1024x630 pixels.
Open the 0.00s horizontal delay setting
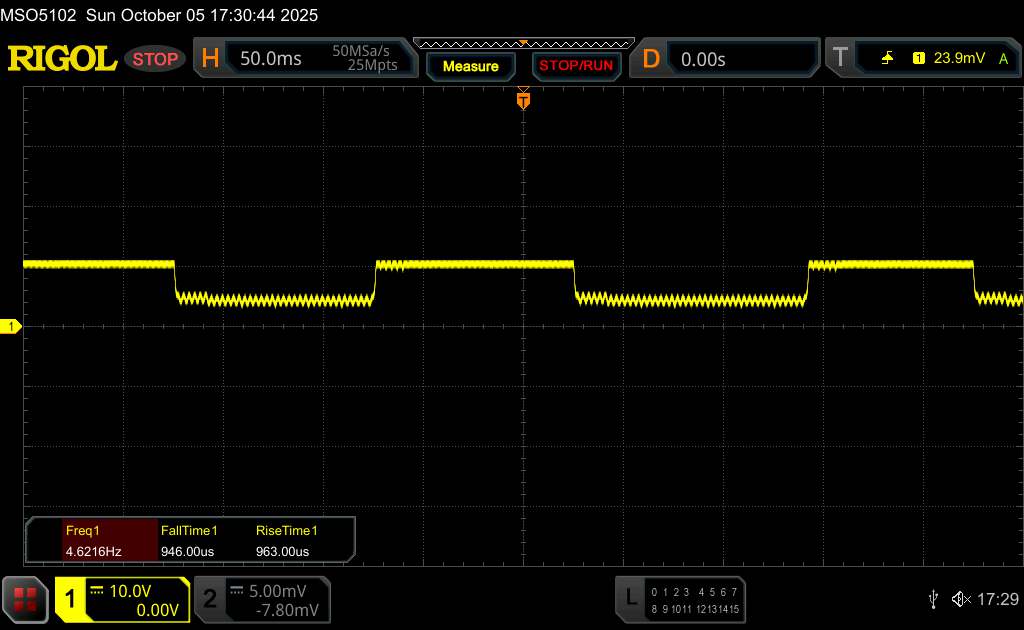pyautogui.click(x=703, y=59)
